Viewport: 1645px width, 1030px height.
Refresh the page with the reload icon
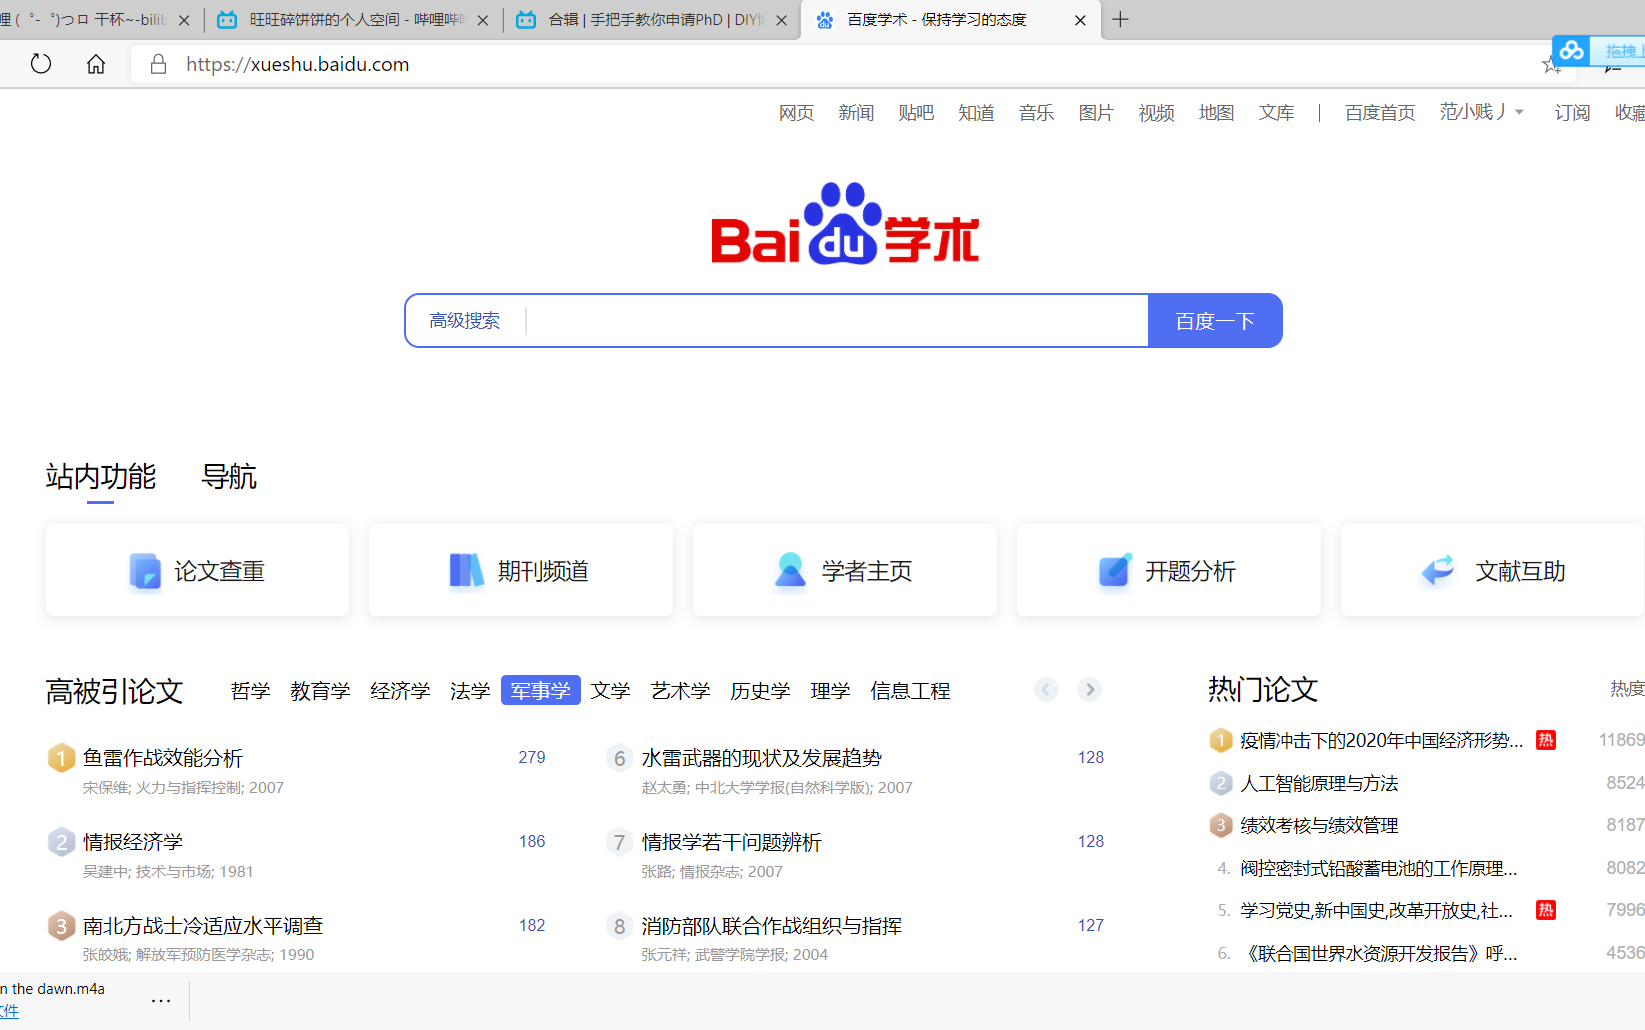pyautogui.click(x=40, y=63)
